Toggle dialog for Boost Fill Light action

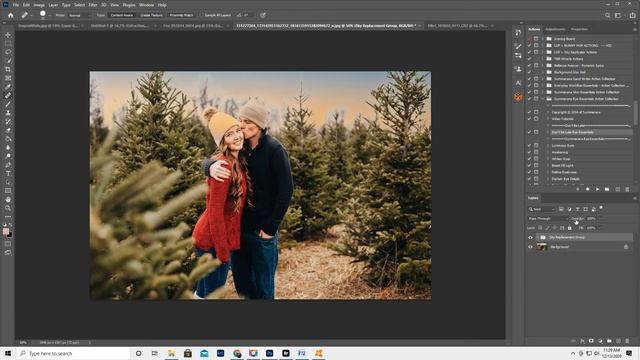pos(536,165)
